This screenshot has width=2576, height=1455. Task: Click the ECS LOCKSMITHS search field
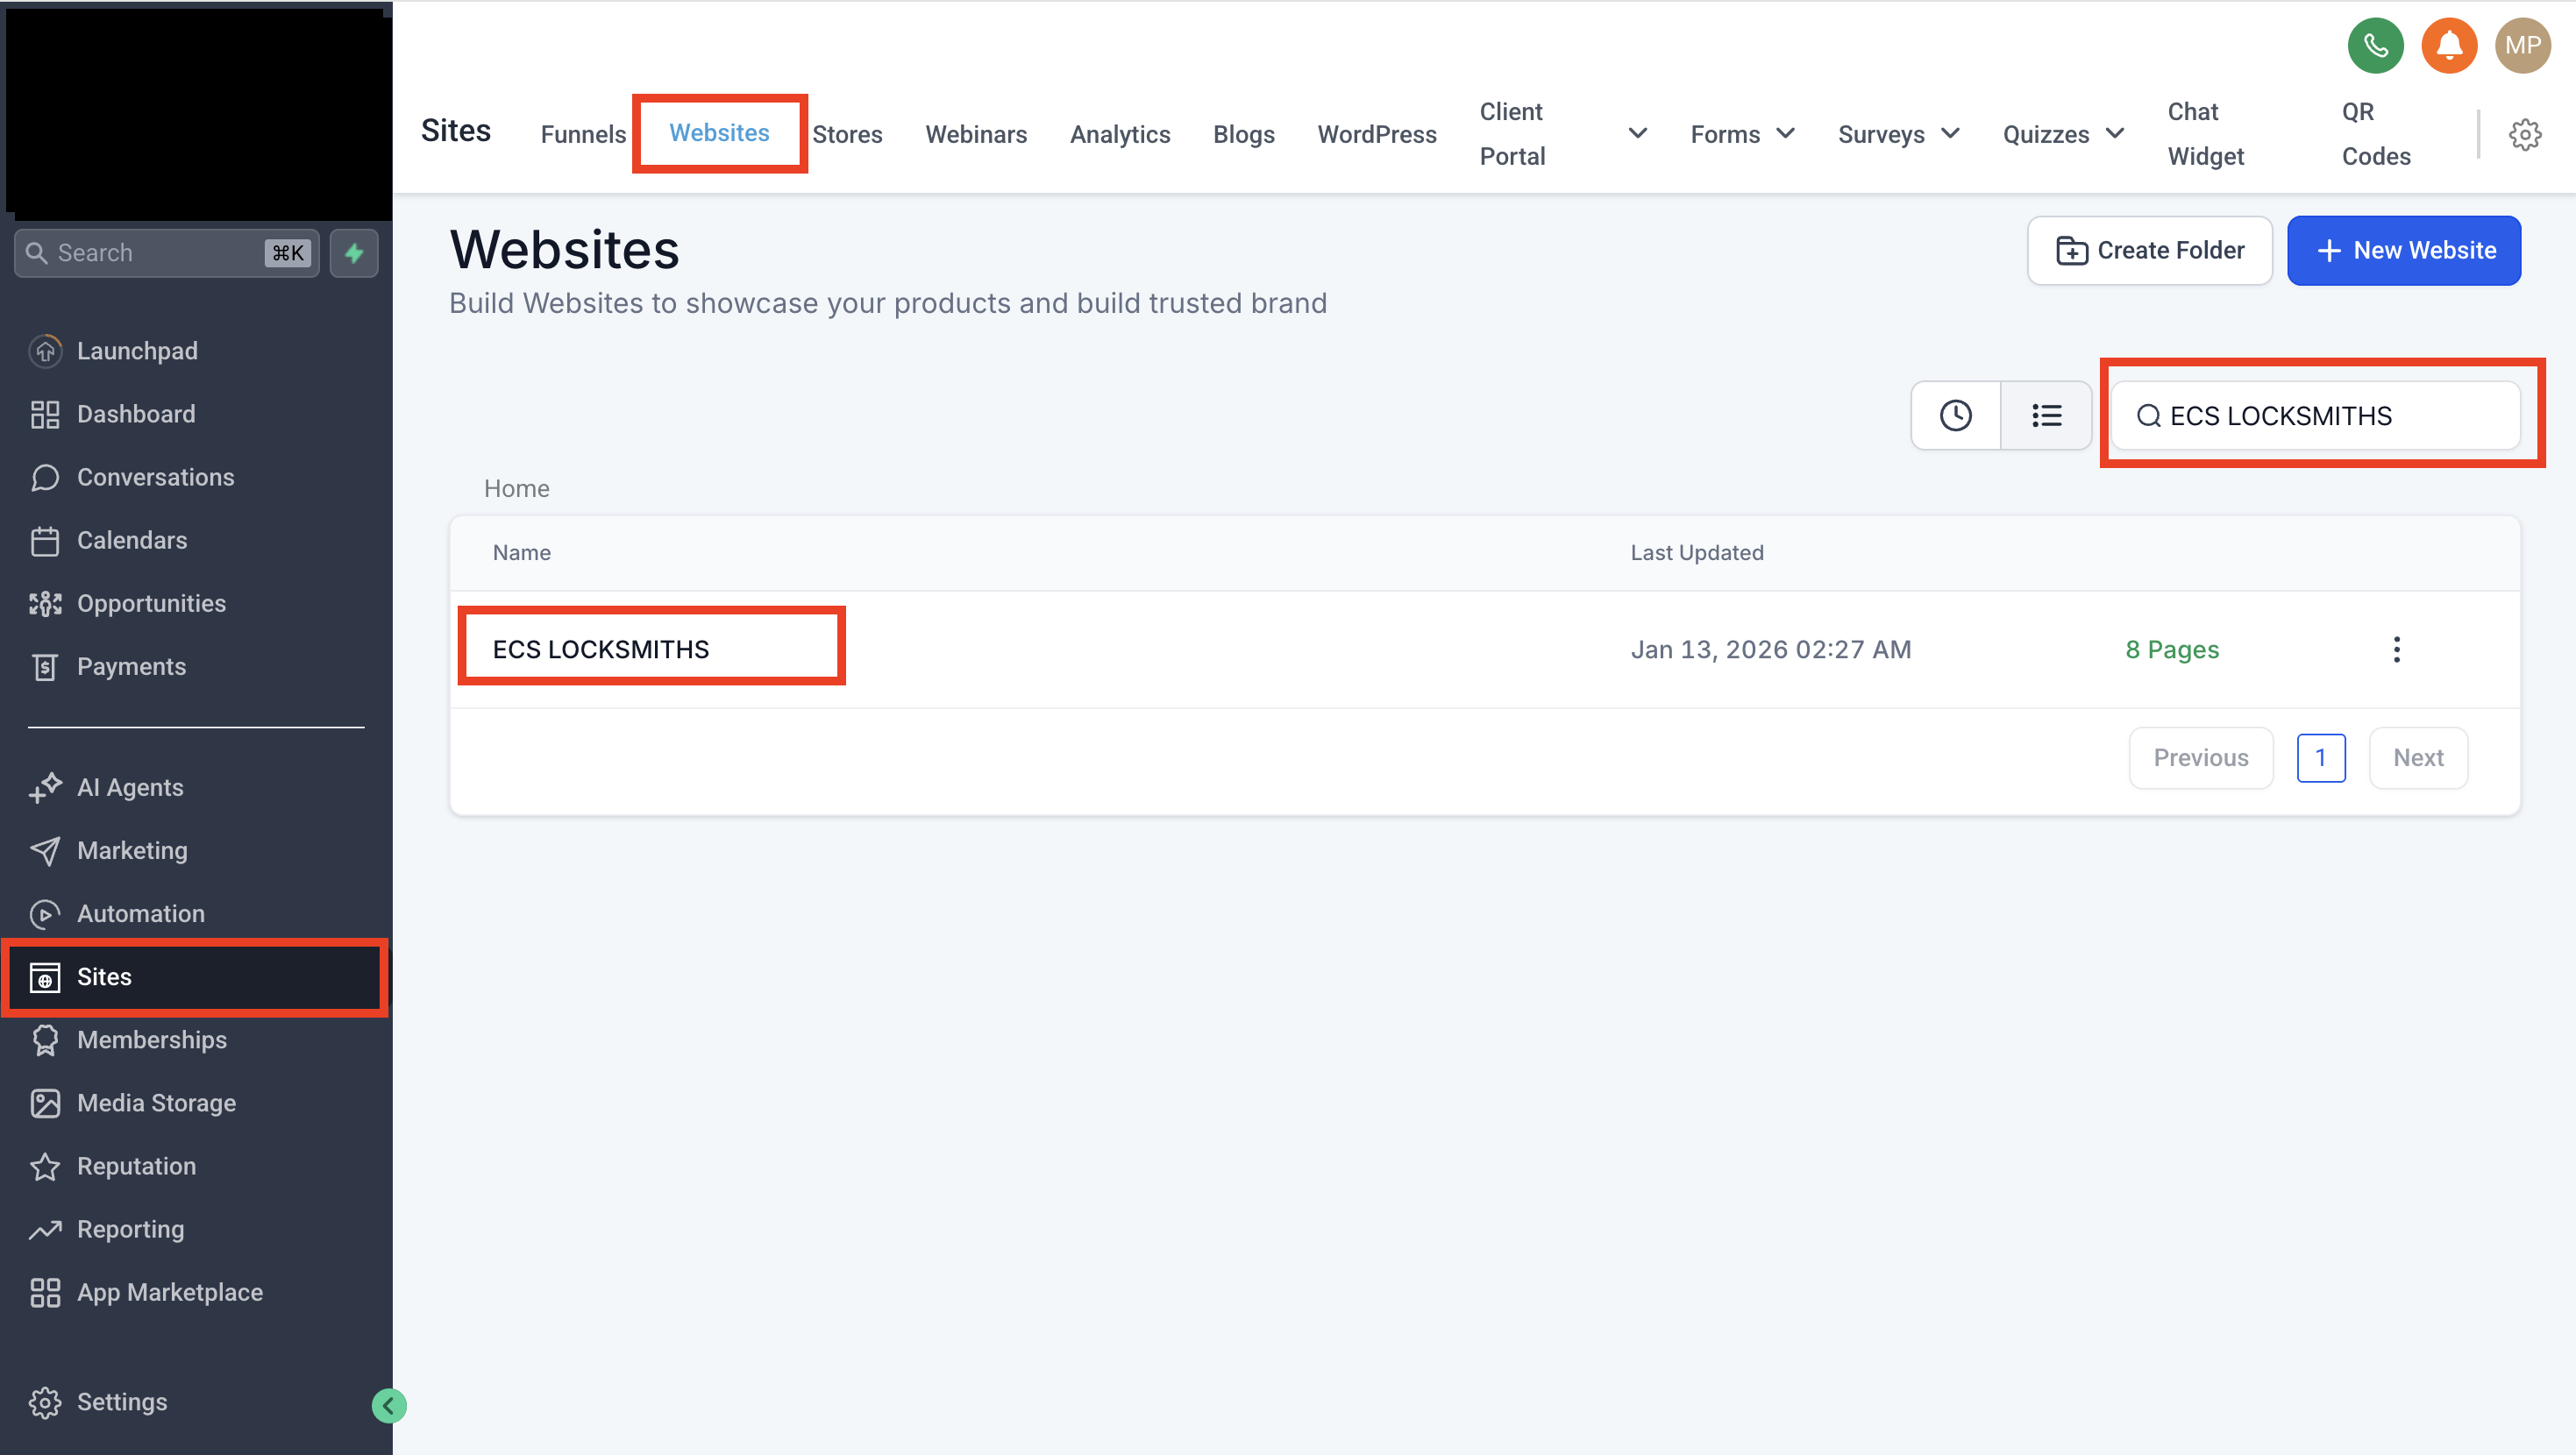tap(2320, 415)
